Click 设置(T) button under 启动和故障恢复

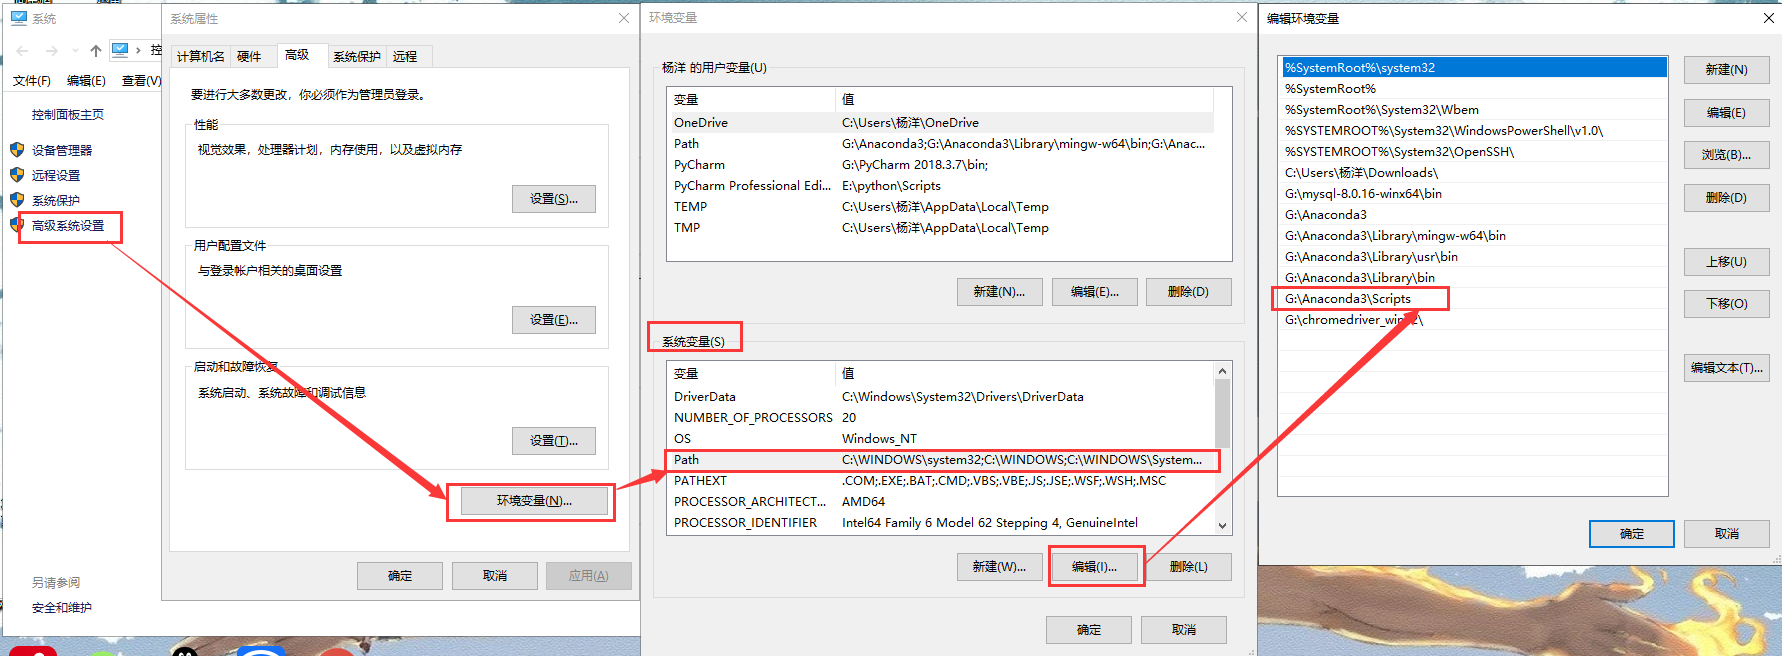click(x=554, y=441)
